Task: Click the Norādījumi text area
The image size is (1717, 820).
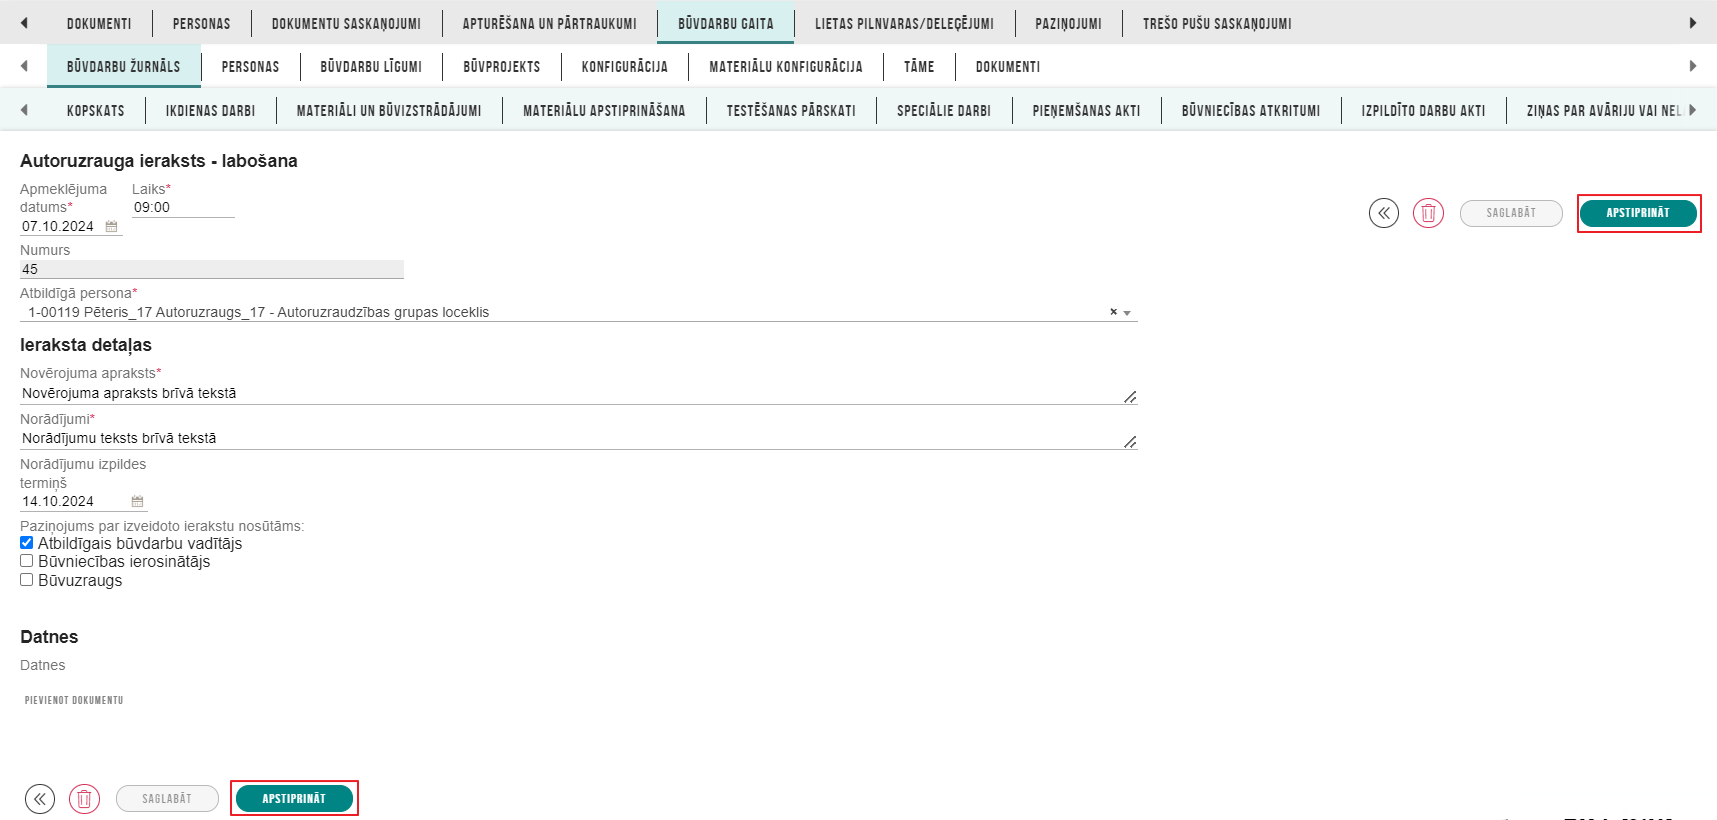Action: [579, 439]
